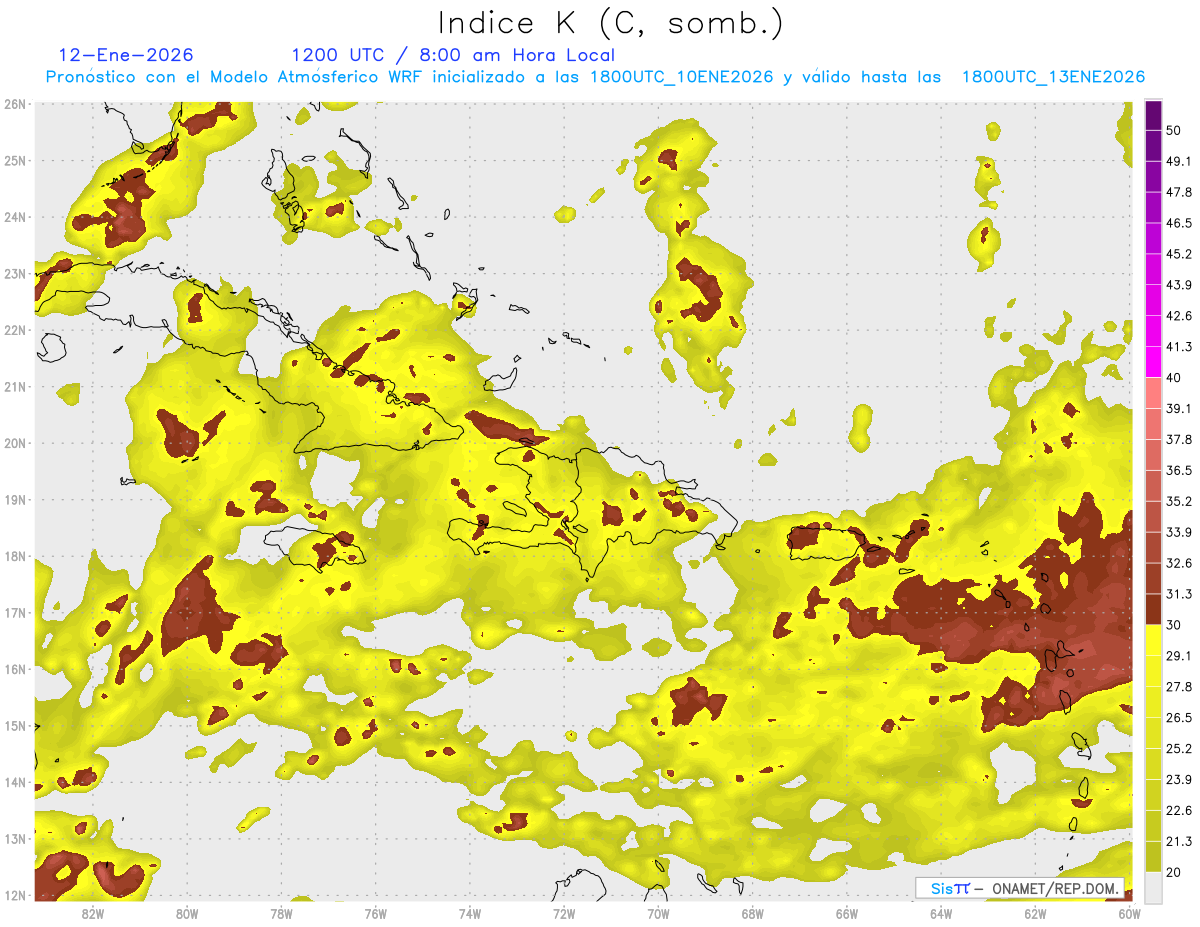Click the 22N latitude axis label
This screenshot has height=927, width=1200.
point(15,330)
